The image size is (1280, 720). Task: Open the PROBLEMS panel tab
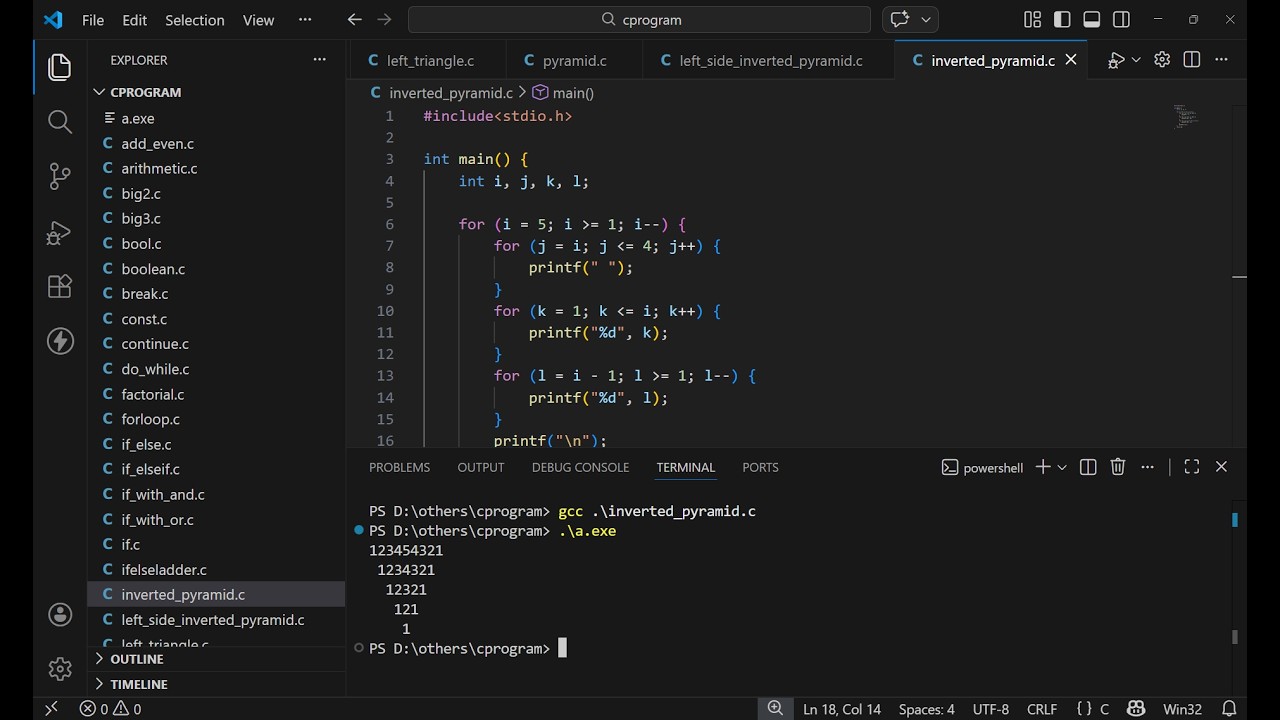tap(399, 467)
